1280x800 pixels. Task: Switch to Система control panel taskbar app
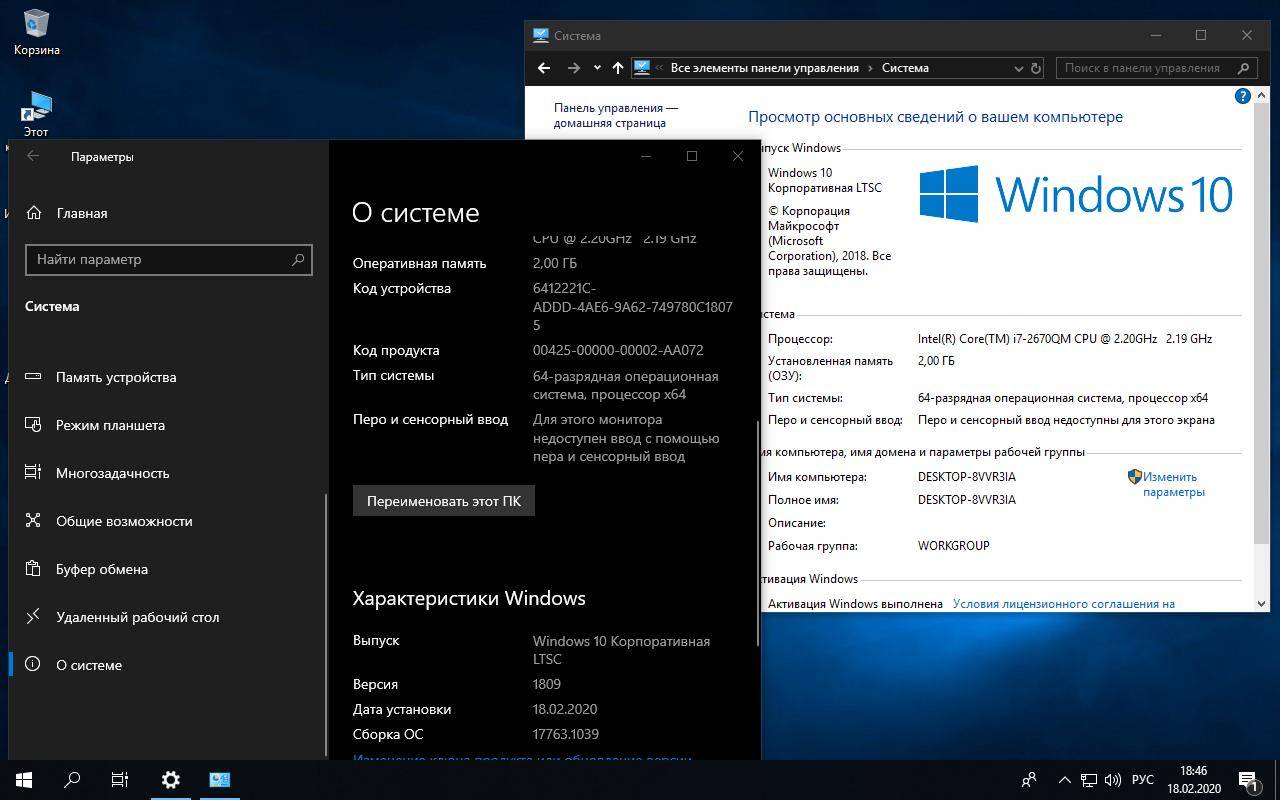click(x=220, y=780)
